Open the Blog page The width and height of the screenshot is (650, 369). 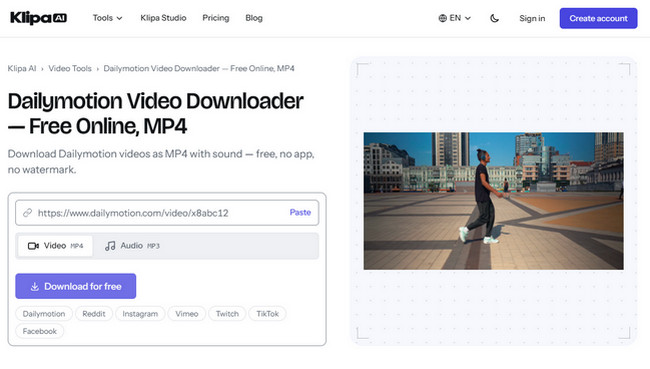254,18
